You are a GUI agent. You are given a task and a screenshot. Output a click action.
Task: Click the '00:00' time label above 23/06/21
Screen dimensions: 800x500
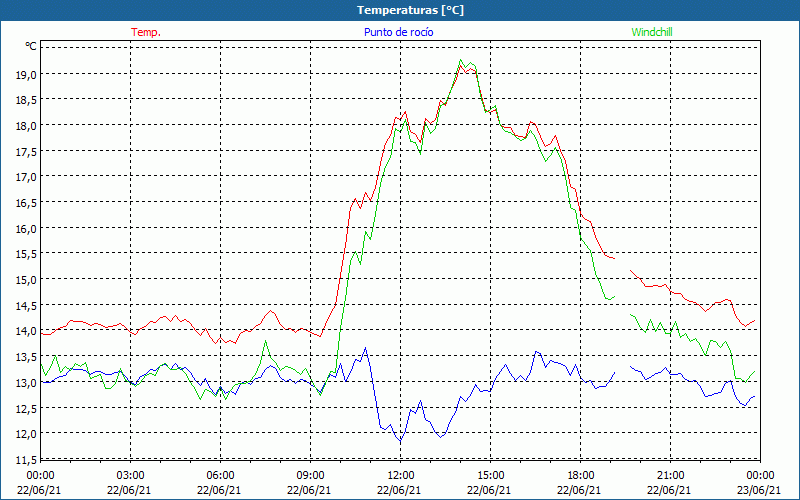click(760, 476)
